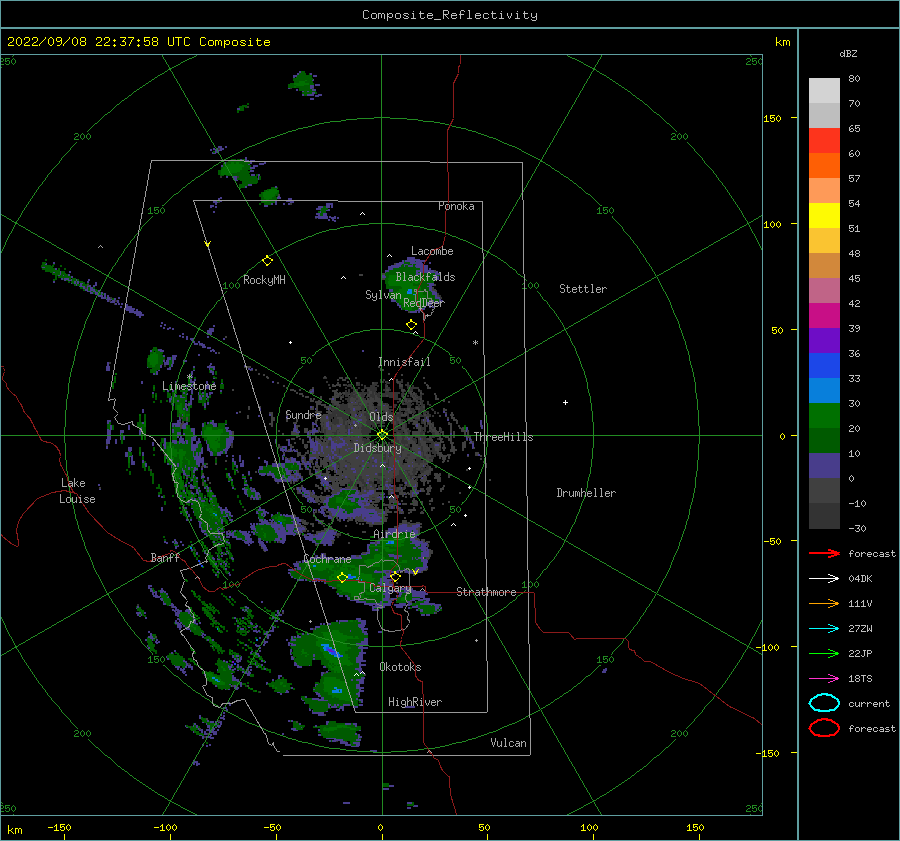
Task: Click the yellow radar marker at Didsbury center
Action: tap(382, 435)
